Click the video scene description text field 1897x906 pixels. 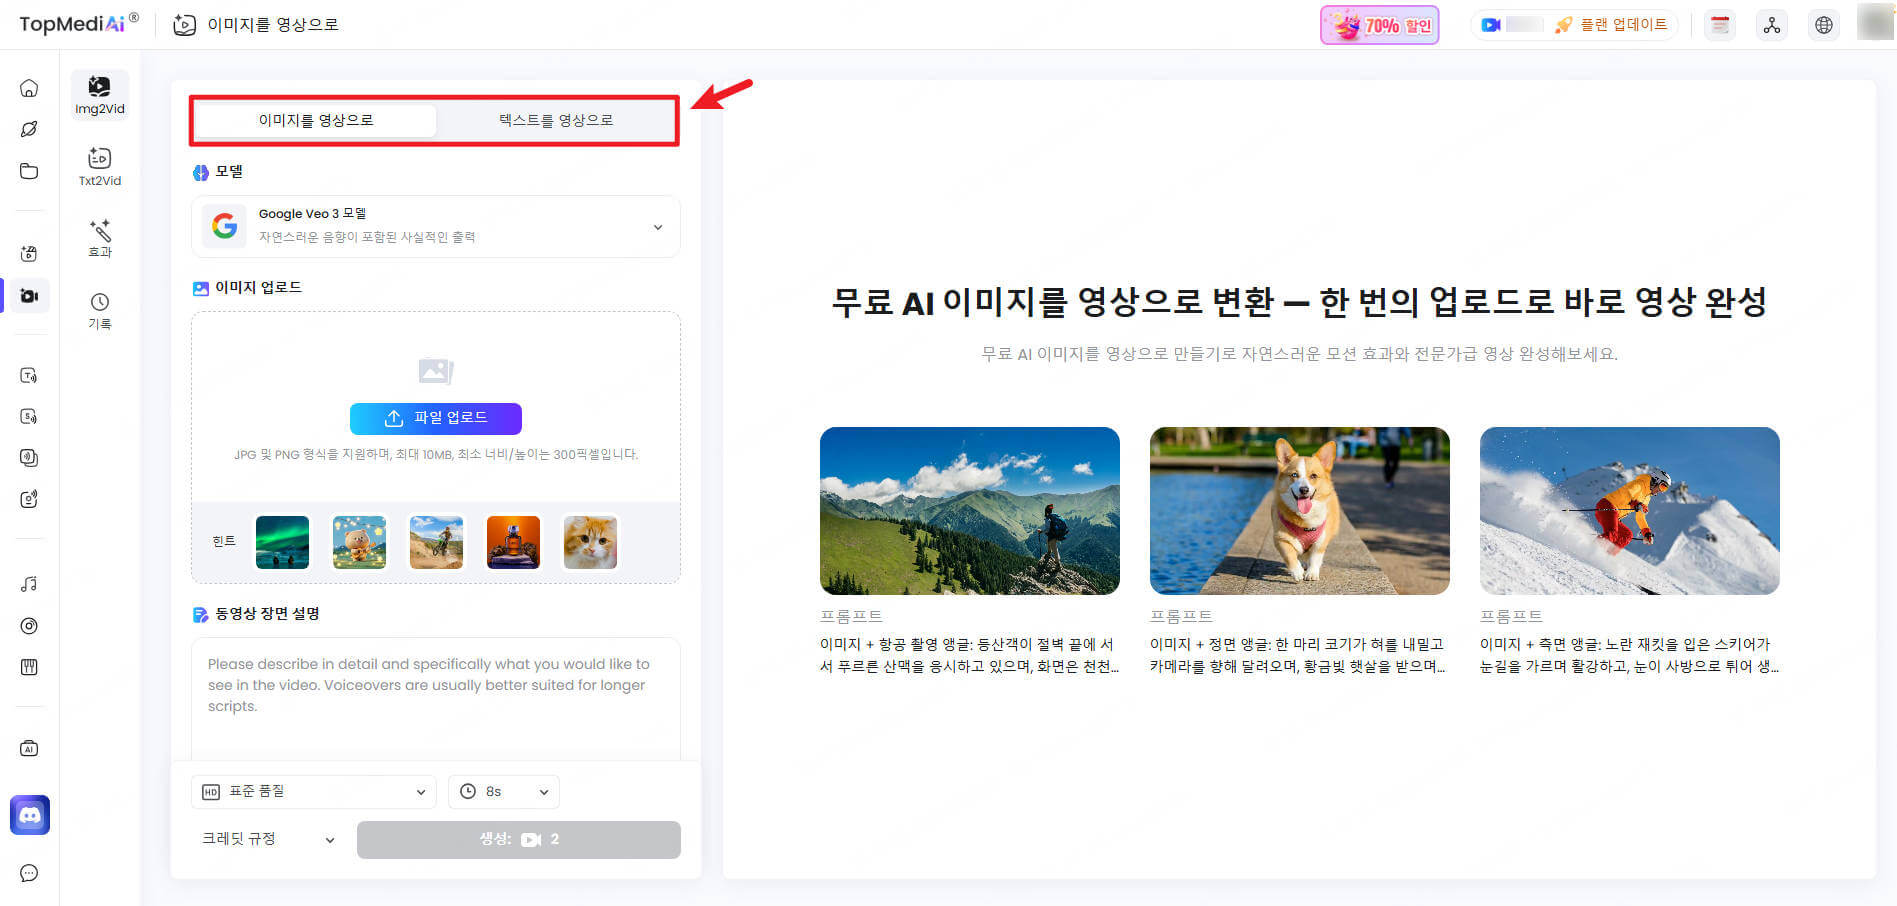tap(436, 698)
